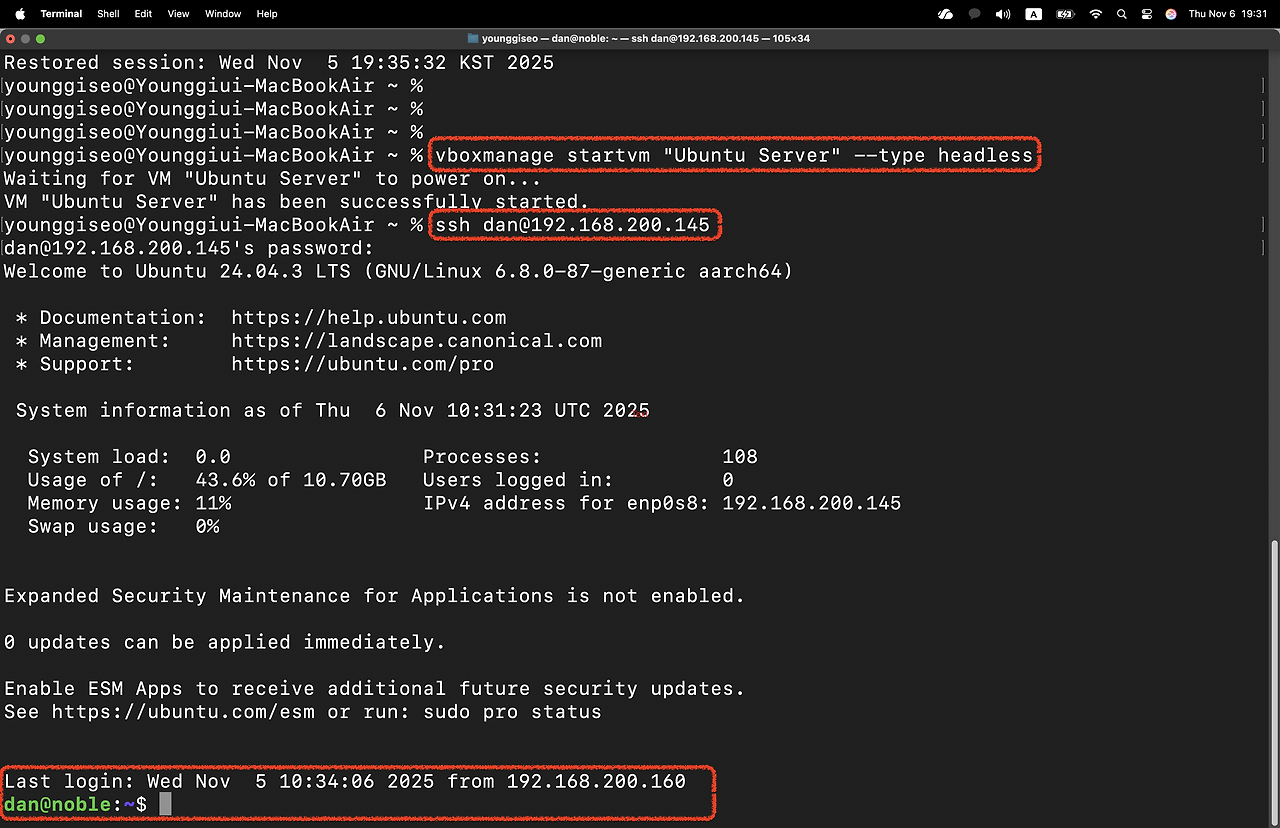Open the Apple menu
Image resolution: width=1280 pixels, height=828 pixels.
(x=20, y=14)
